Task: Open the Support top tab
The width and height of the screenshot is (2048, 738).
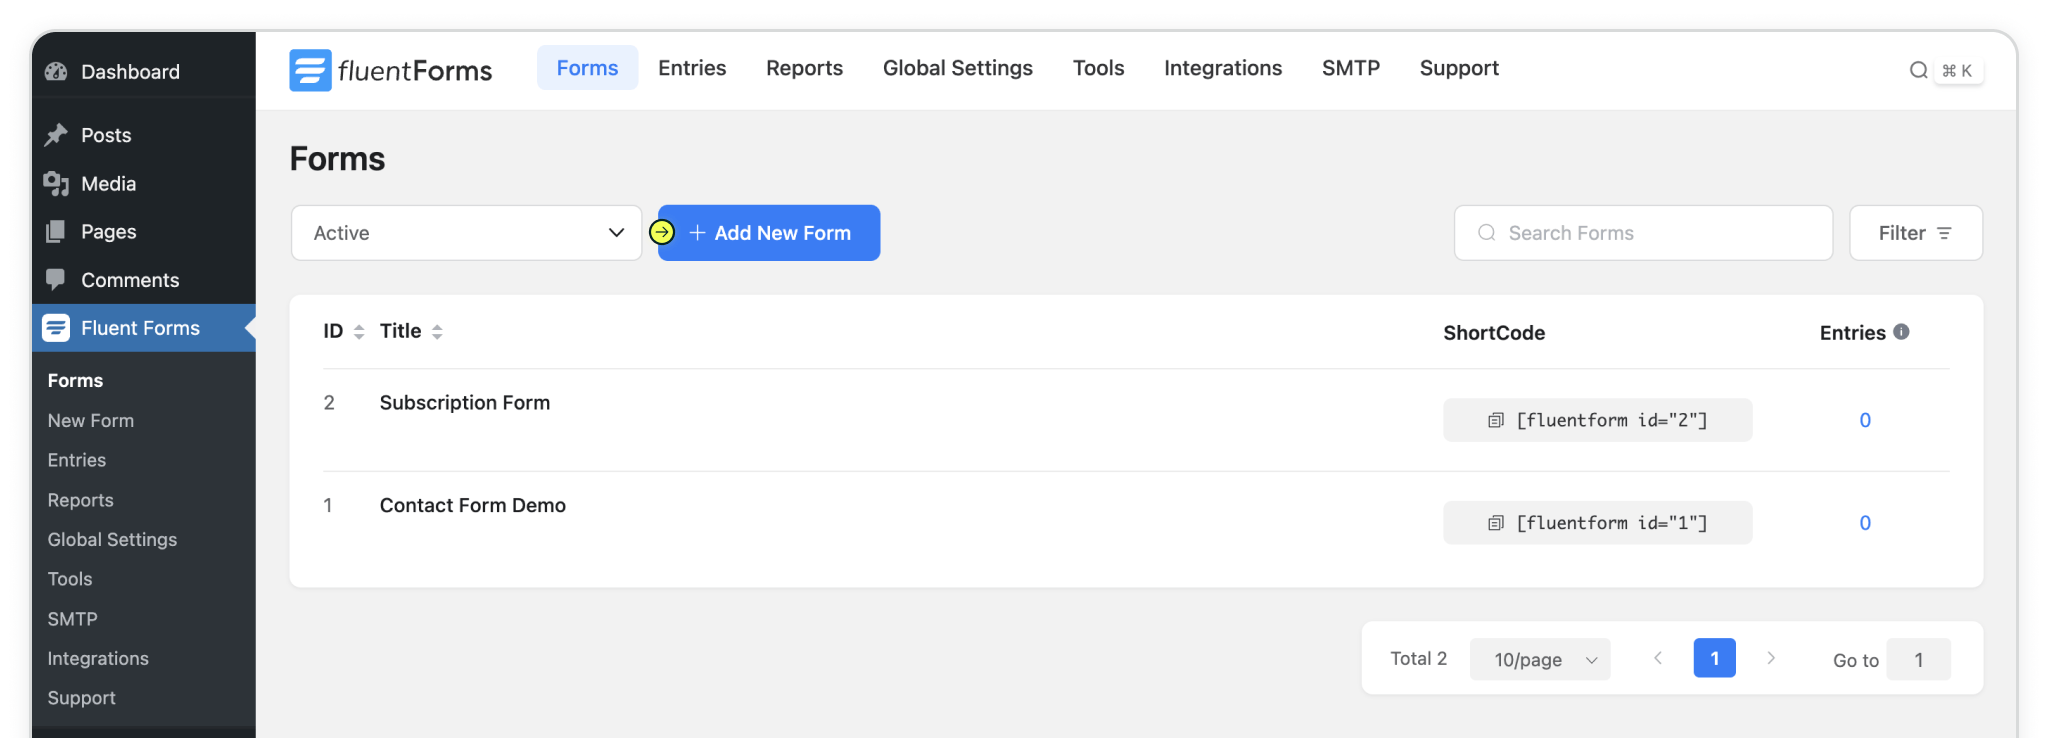Action: click(x=1459, y=68)
